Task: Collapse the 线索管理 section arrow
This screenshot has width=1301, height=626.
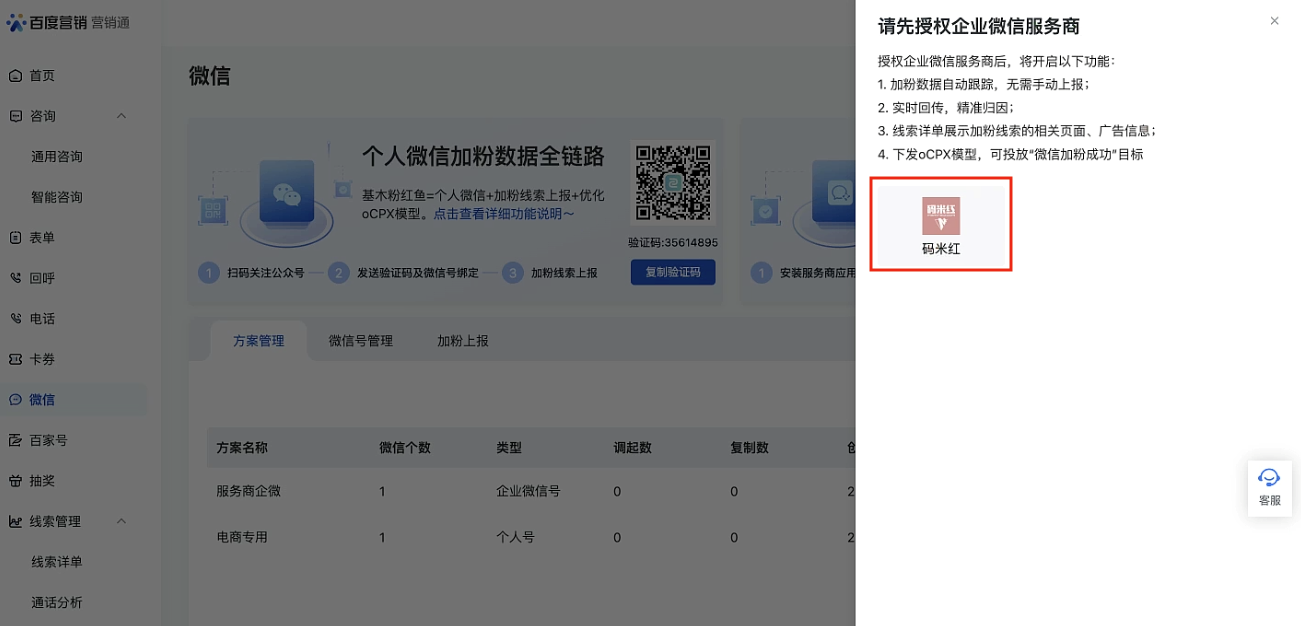Action: (122, 521)
